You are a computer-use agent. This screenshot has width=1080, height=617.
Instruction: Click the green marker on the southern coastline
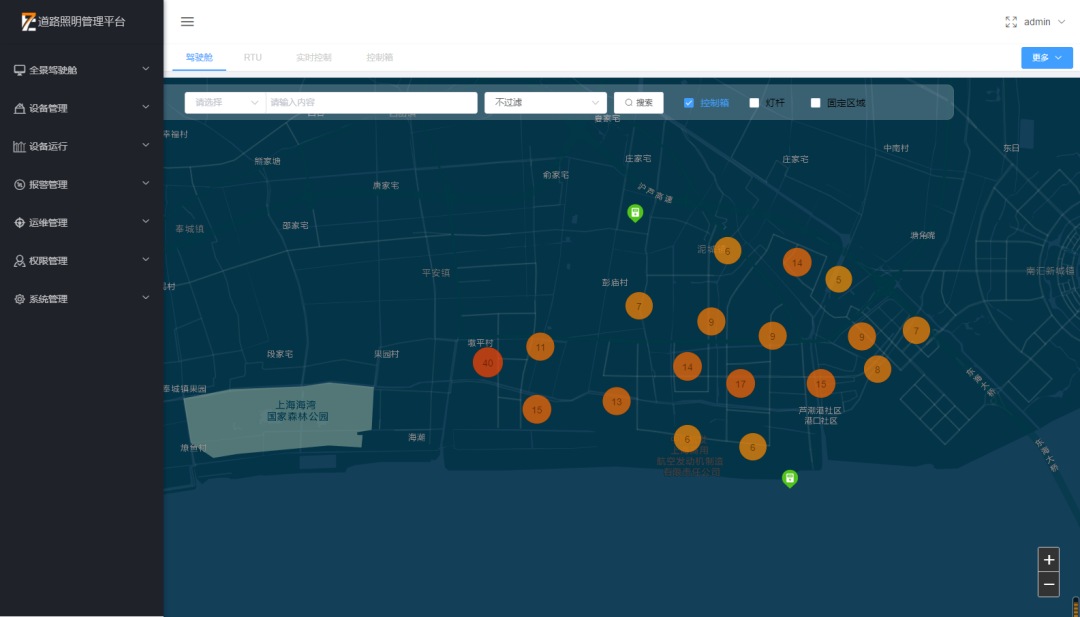tap(789, 478)
